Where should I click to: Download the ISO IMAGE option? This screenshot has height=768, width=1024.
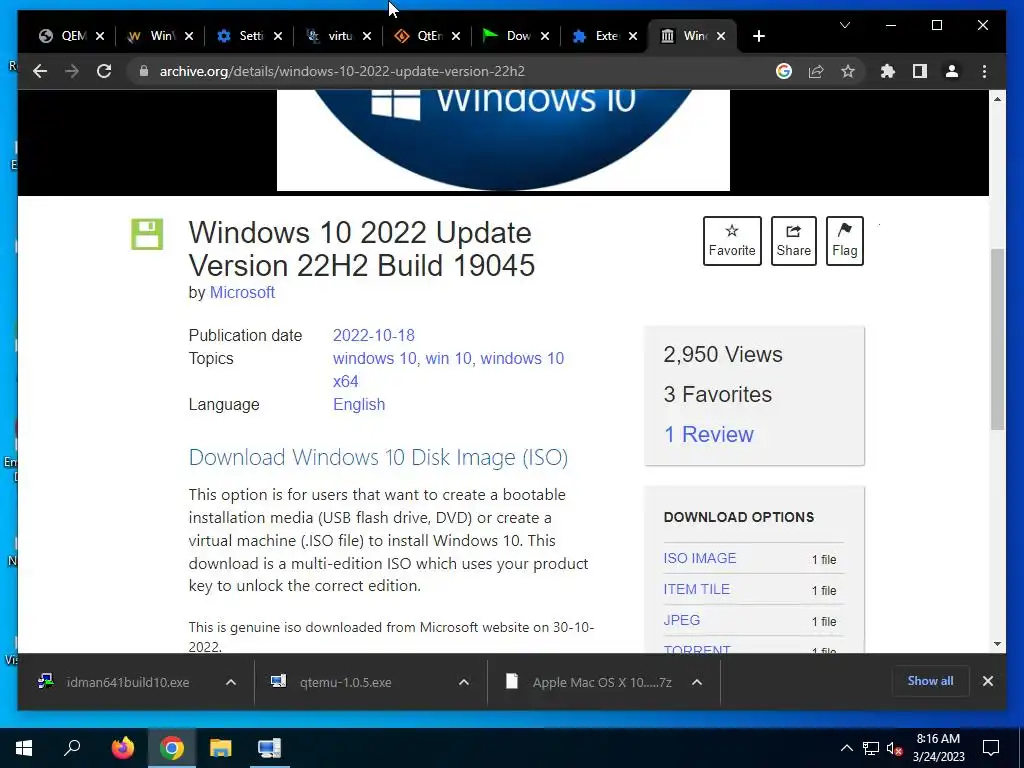[x=699, y=558]
